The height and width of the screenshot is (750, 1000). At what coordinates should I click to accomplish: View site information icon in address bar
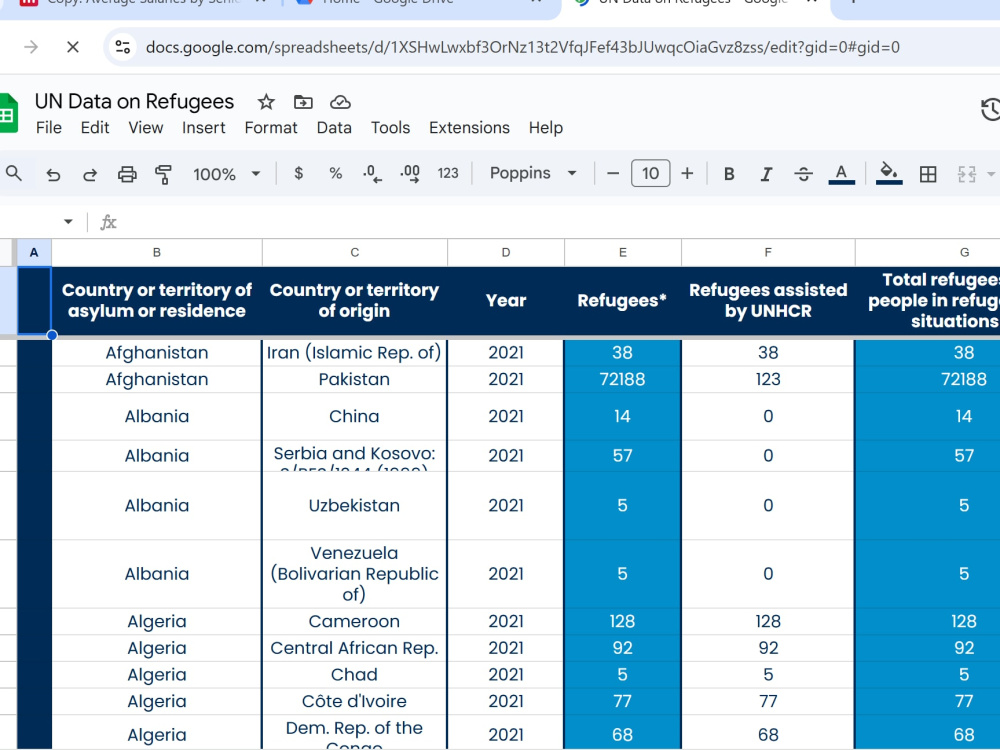click(x=122, y=47)
